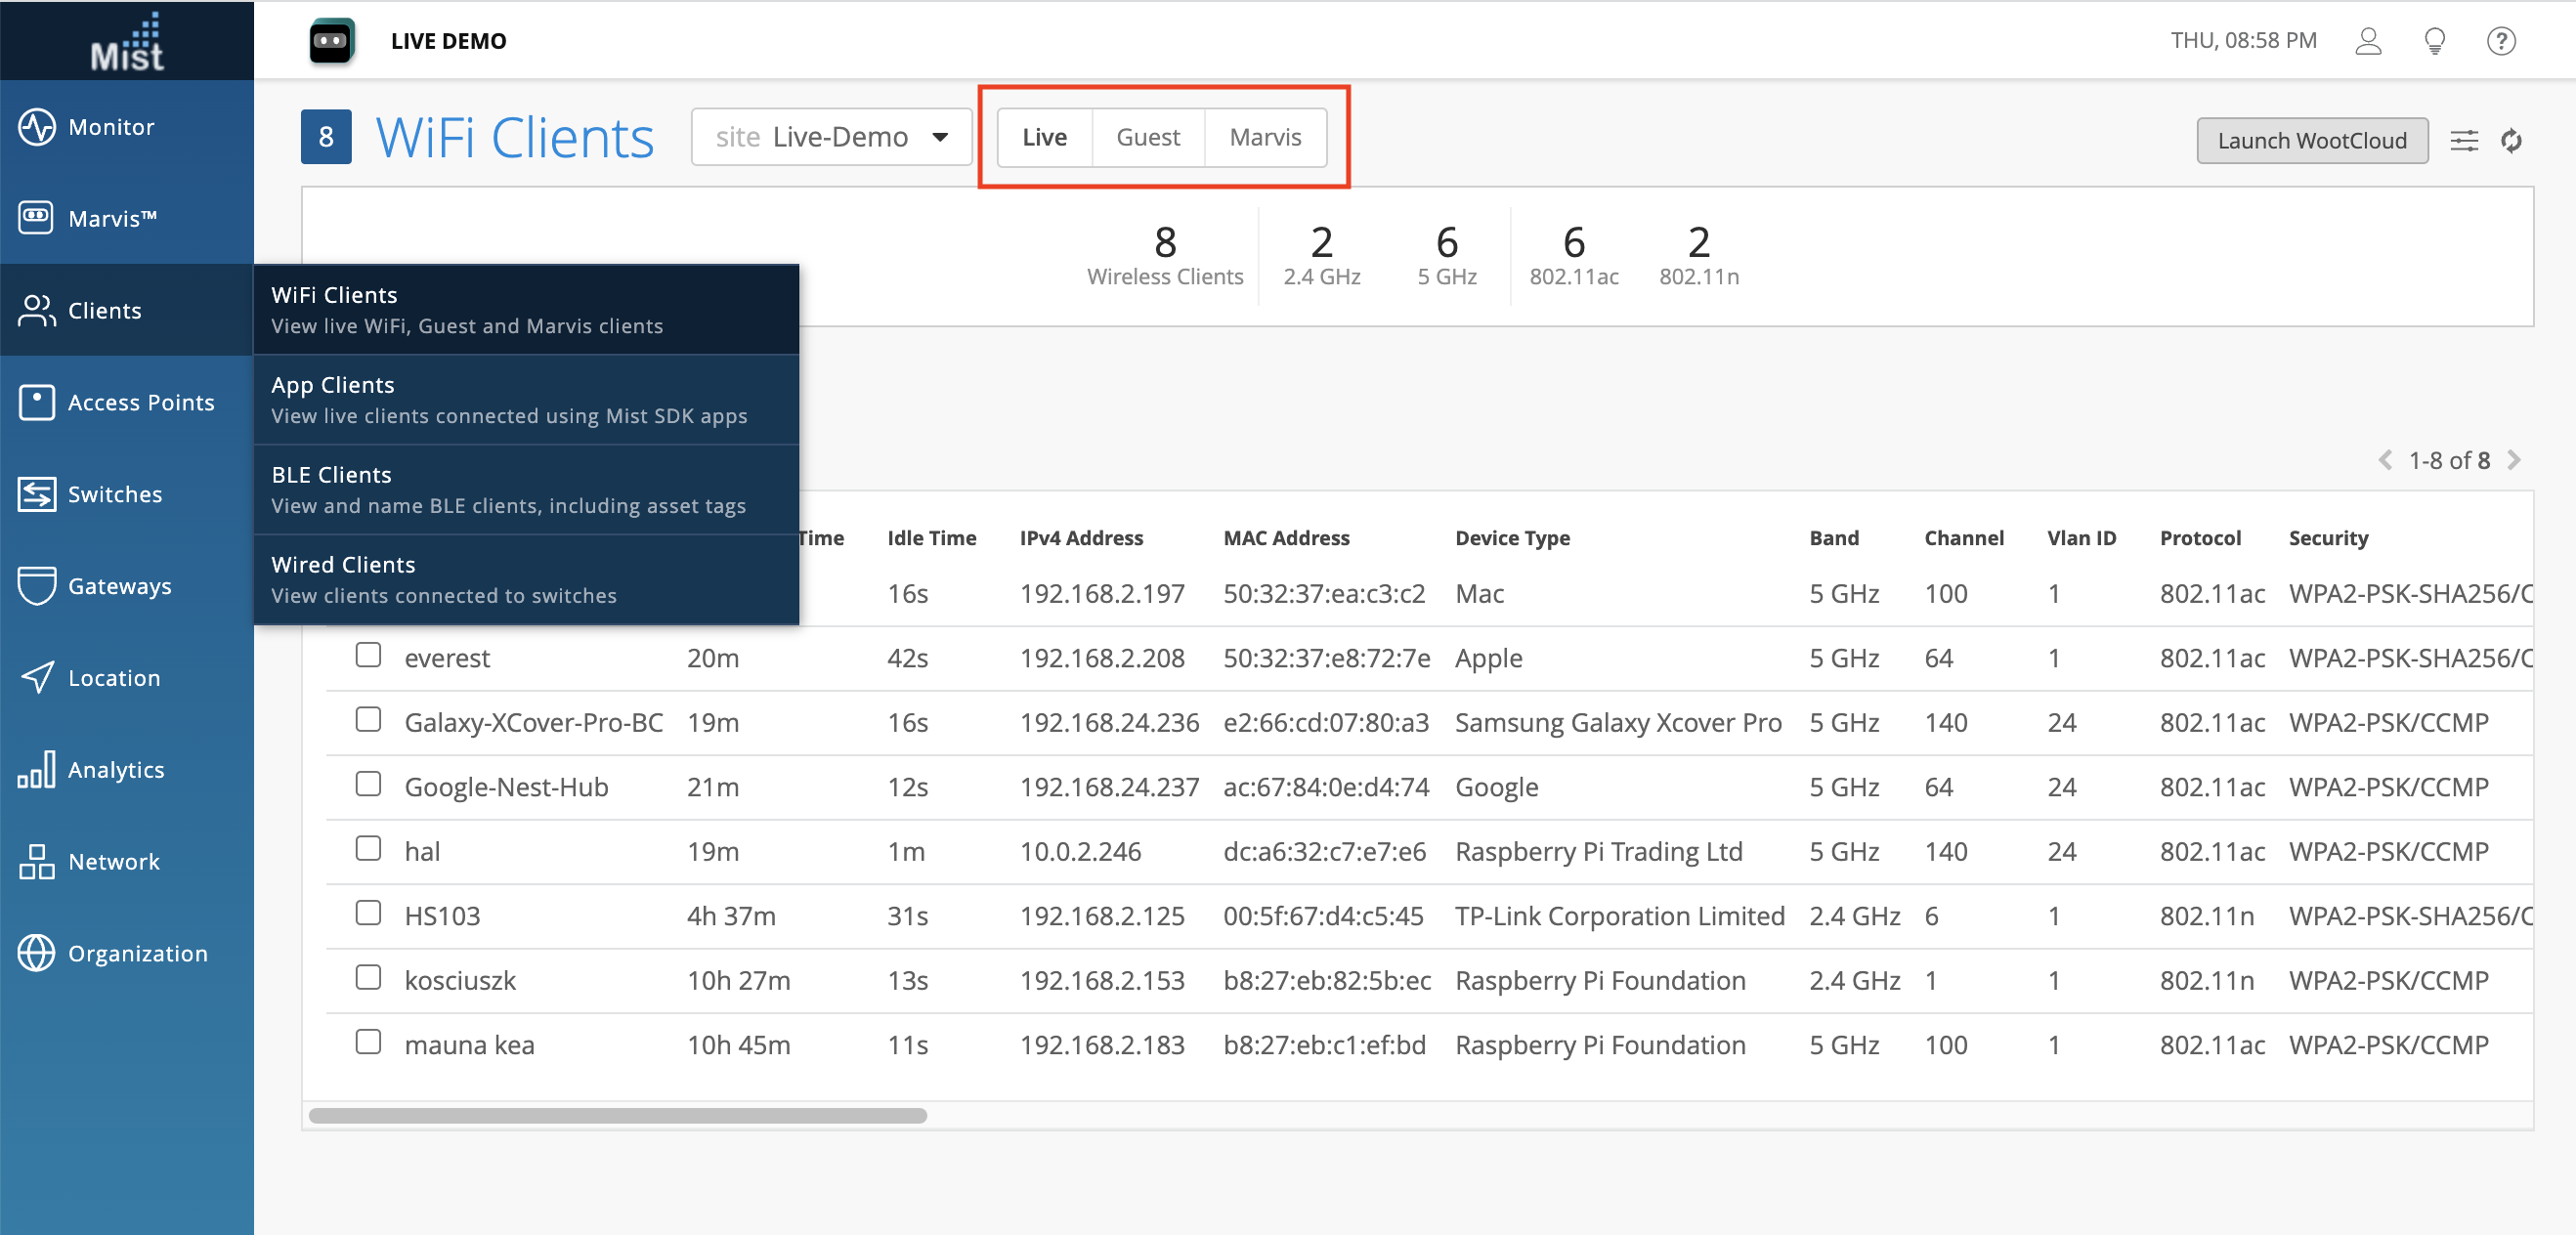The width and height of the screenshot is (2576, 1235).
Task: Click the Switches sidebar icon
Action: coord(37,494)
